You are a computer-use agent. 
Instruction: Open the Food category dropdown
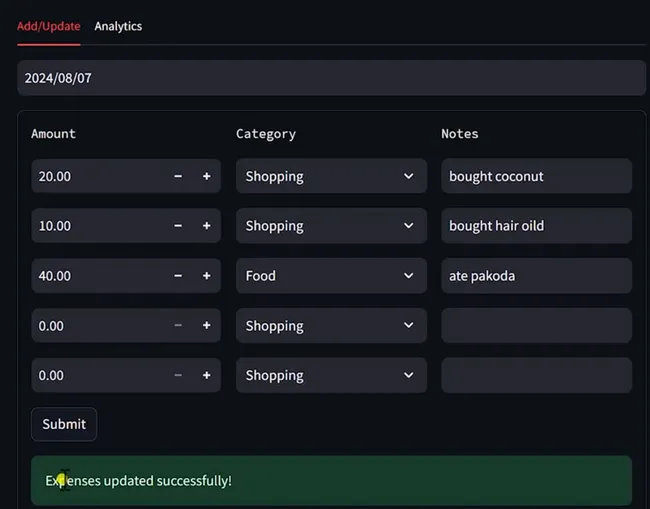[x=331, y=276]
